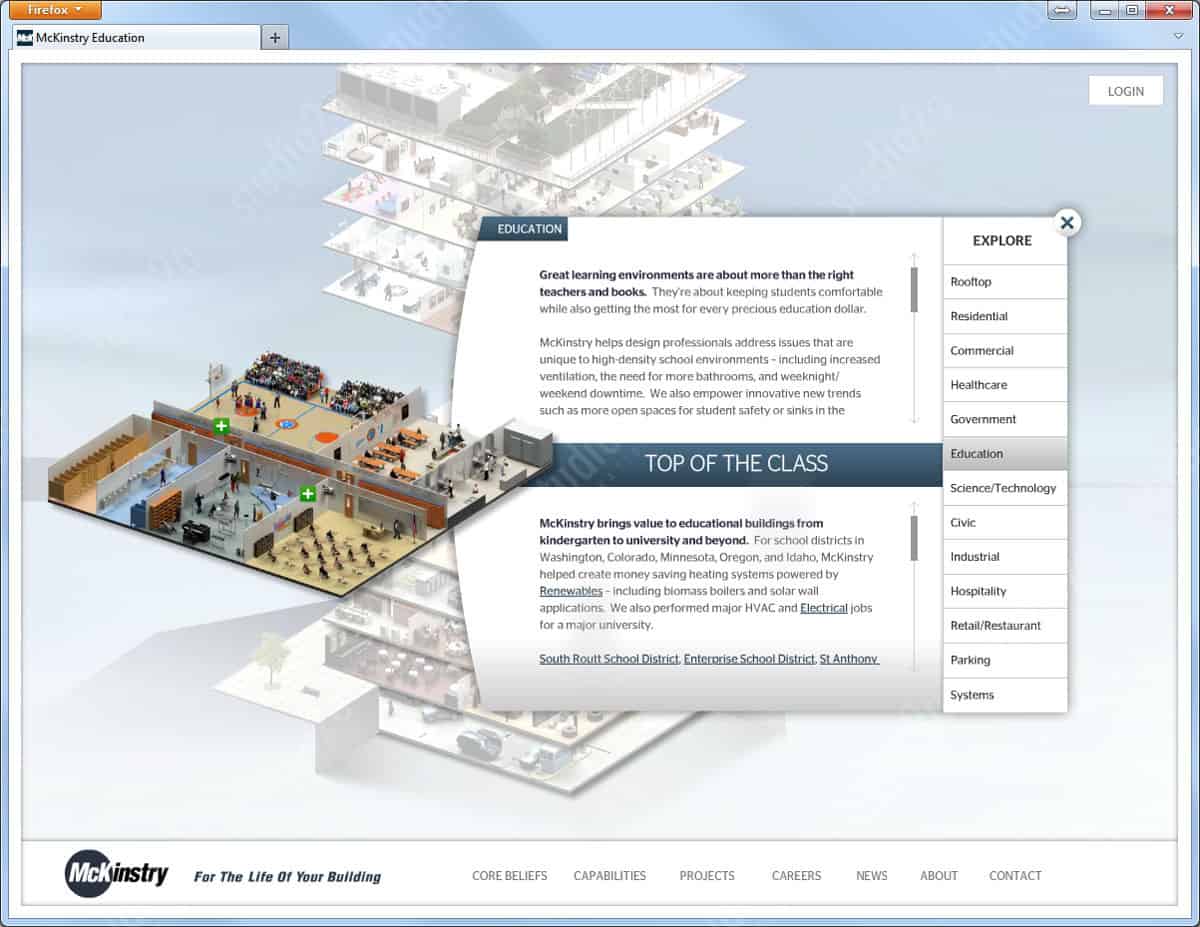Go to CAREERS in footer navigation
Viewport: 1200px width, 927px height.
[797, 876]
